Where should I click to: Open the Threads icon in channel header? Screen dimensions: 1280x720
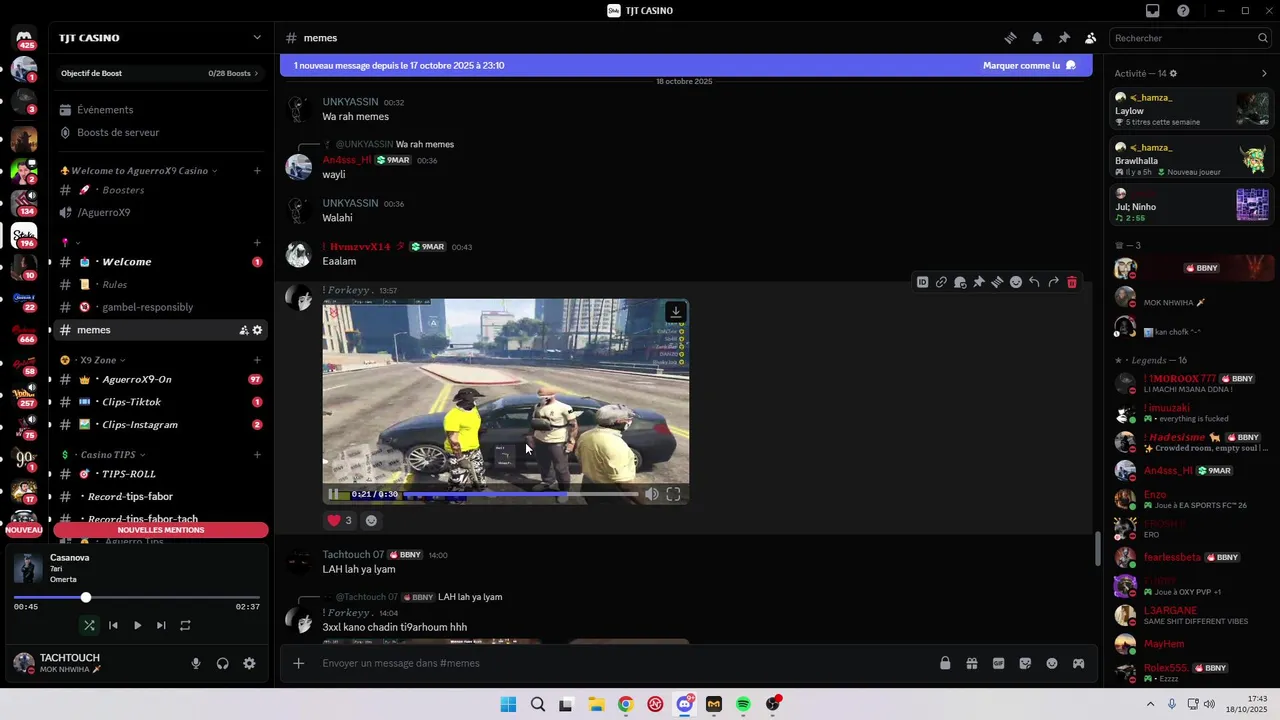tap(1010, 38)
